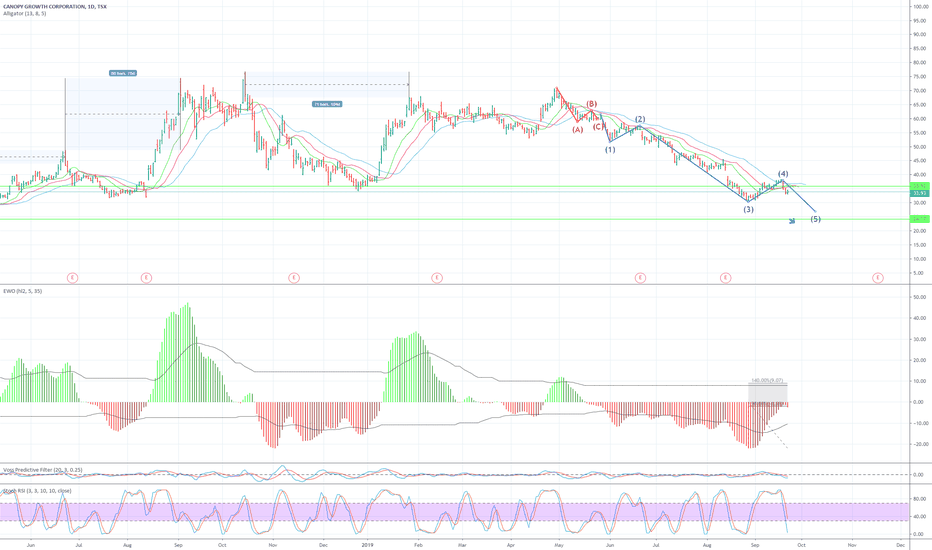Select the Apr label on the time axis
This screenshot has height=550, width=932.
click(x=511, y=545)
